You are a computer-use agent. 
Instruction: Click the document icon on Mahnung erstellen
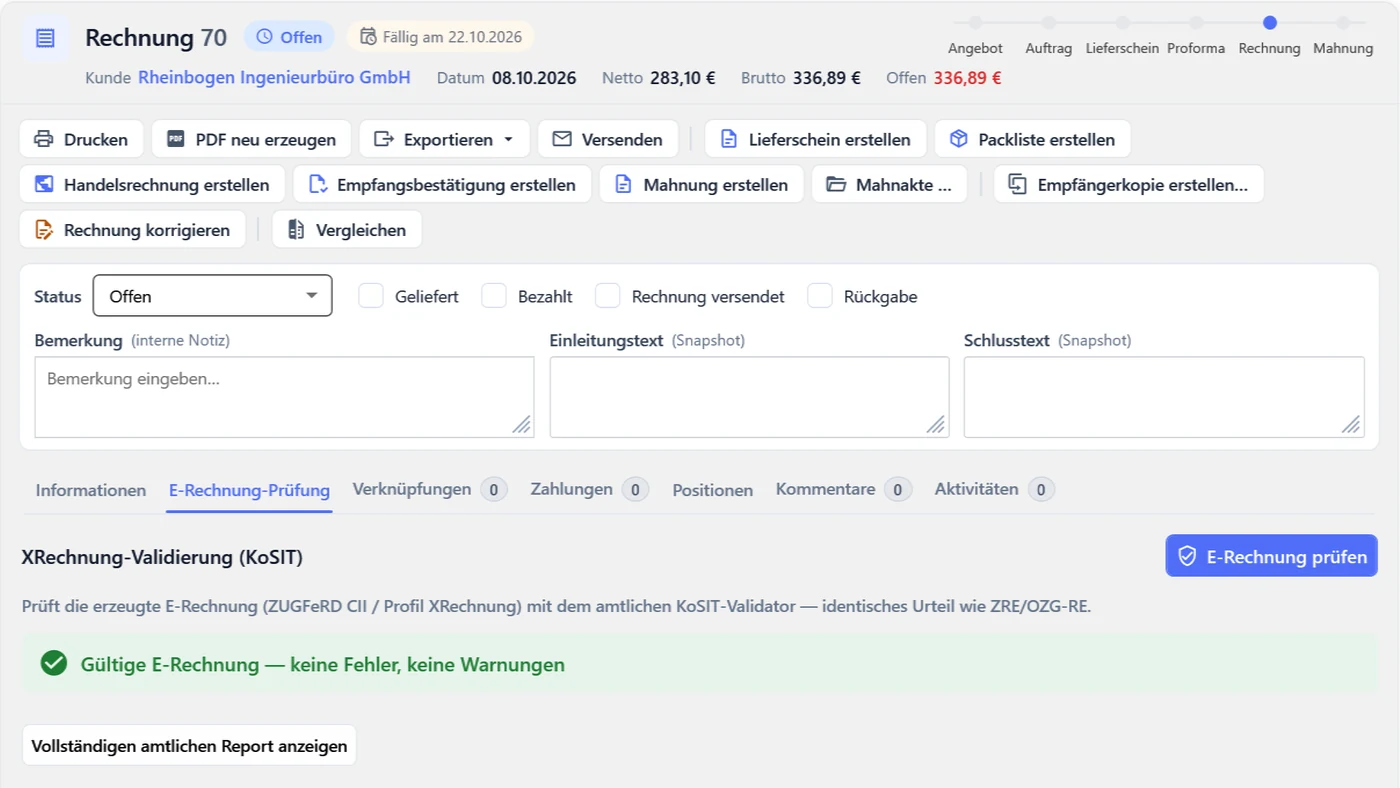(624, 184)
